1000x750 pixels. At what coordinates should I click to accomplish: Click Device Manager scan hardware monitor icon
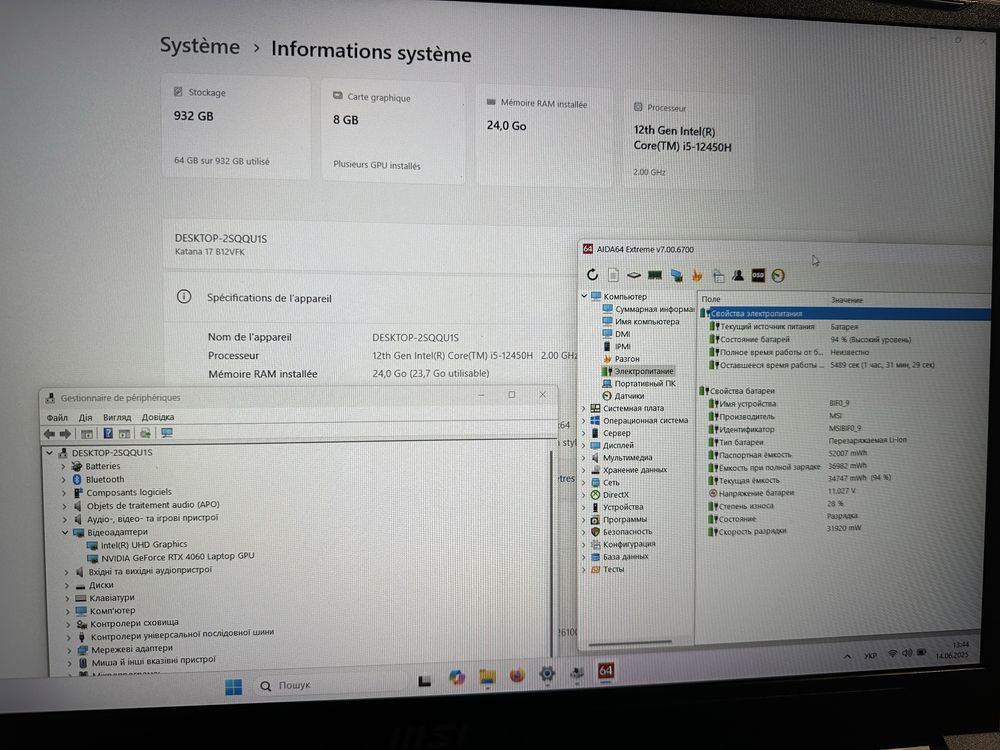pos(167,433)
